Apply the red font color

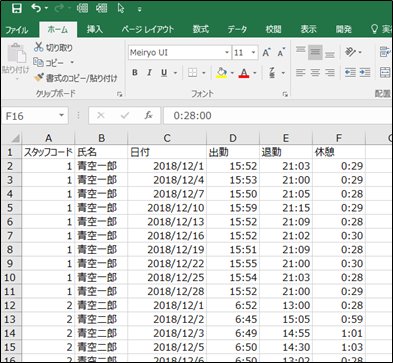pos(244,72)
